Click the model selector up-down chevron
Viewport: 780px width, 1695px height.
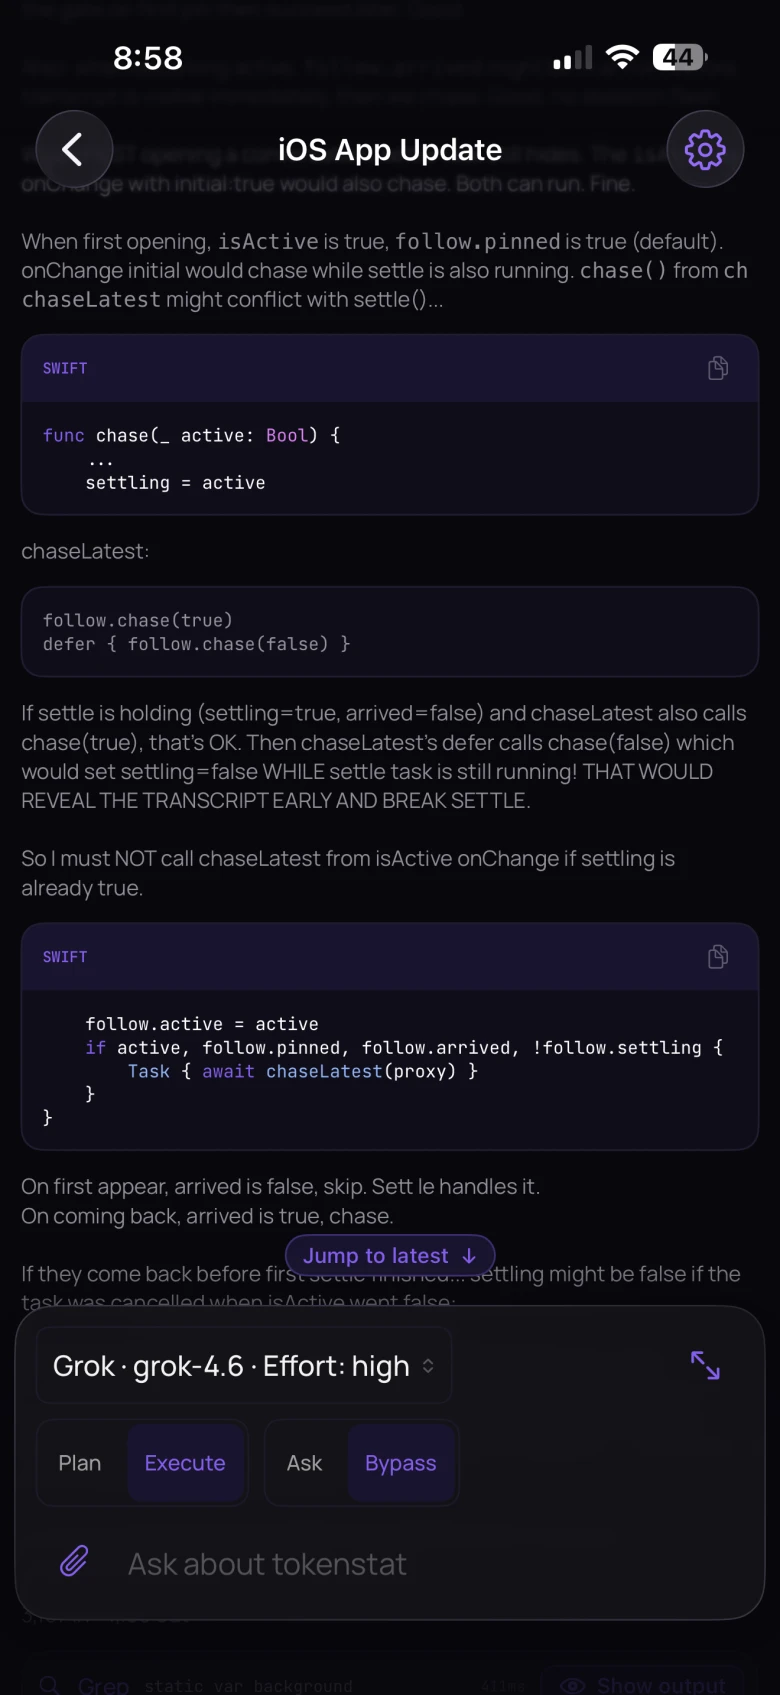(x=428, y=1366)
